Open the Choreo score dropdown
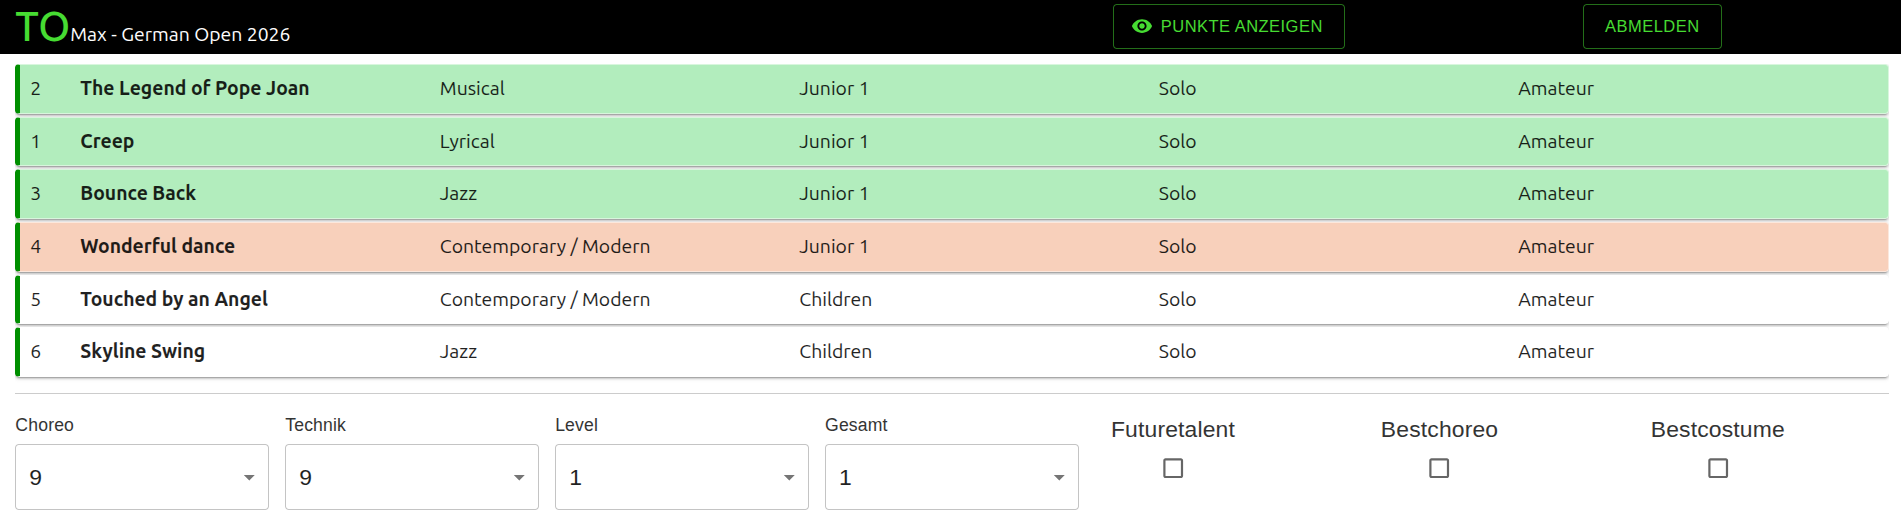 (142, 477)
